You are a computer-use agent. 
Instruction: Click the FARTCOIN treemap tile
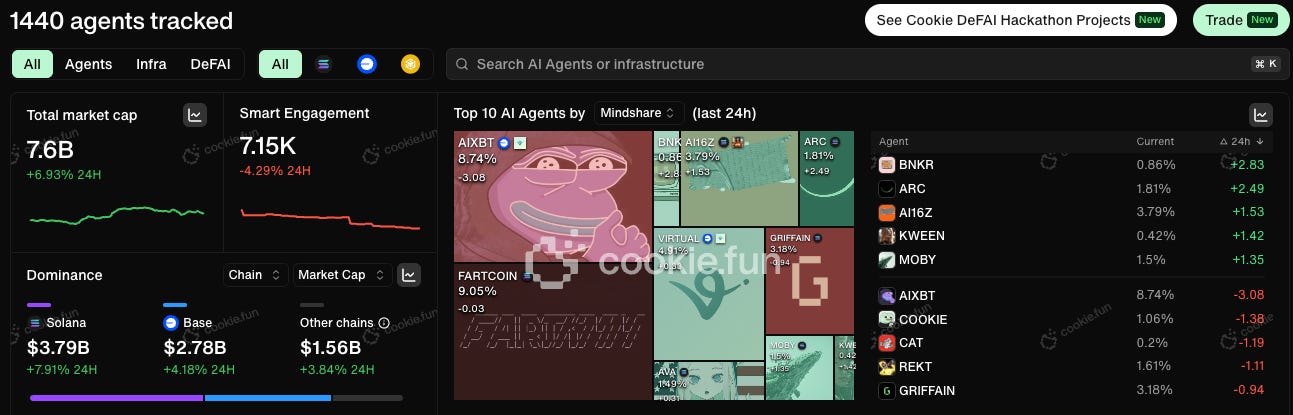coord(552,331)
